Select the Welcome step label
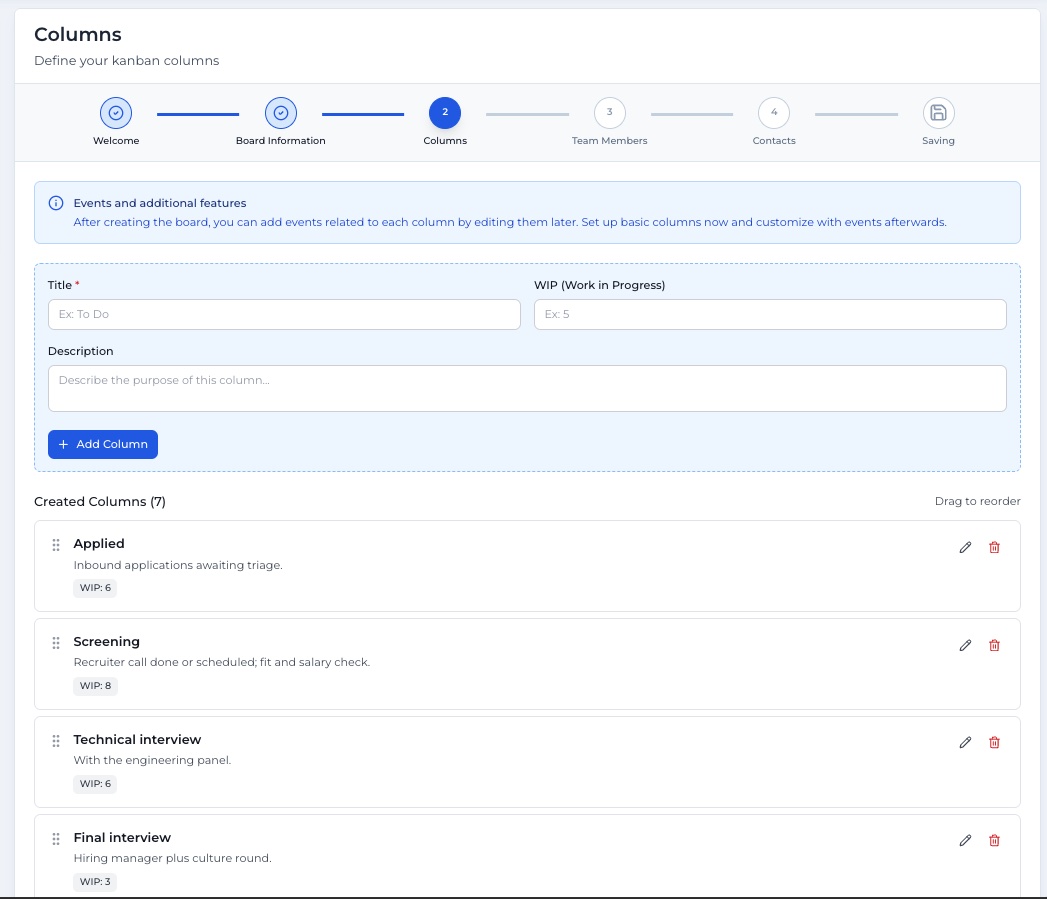Viewport: 1047px width, 899px height. point(116,141)
